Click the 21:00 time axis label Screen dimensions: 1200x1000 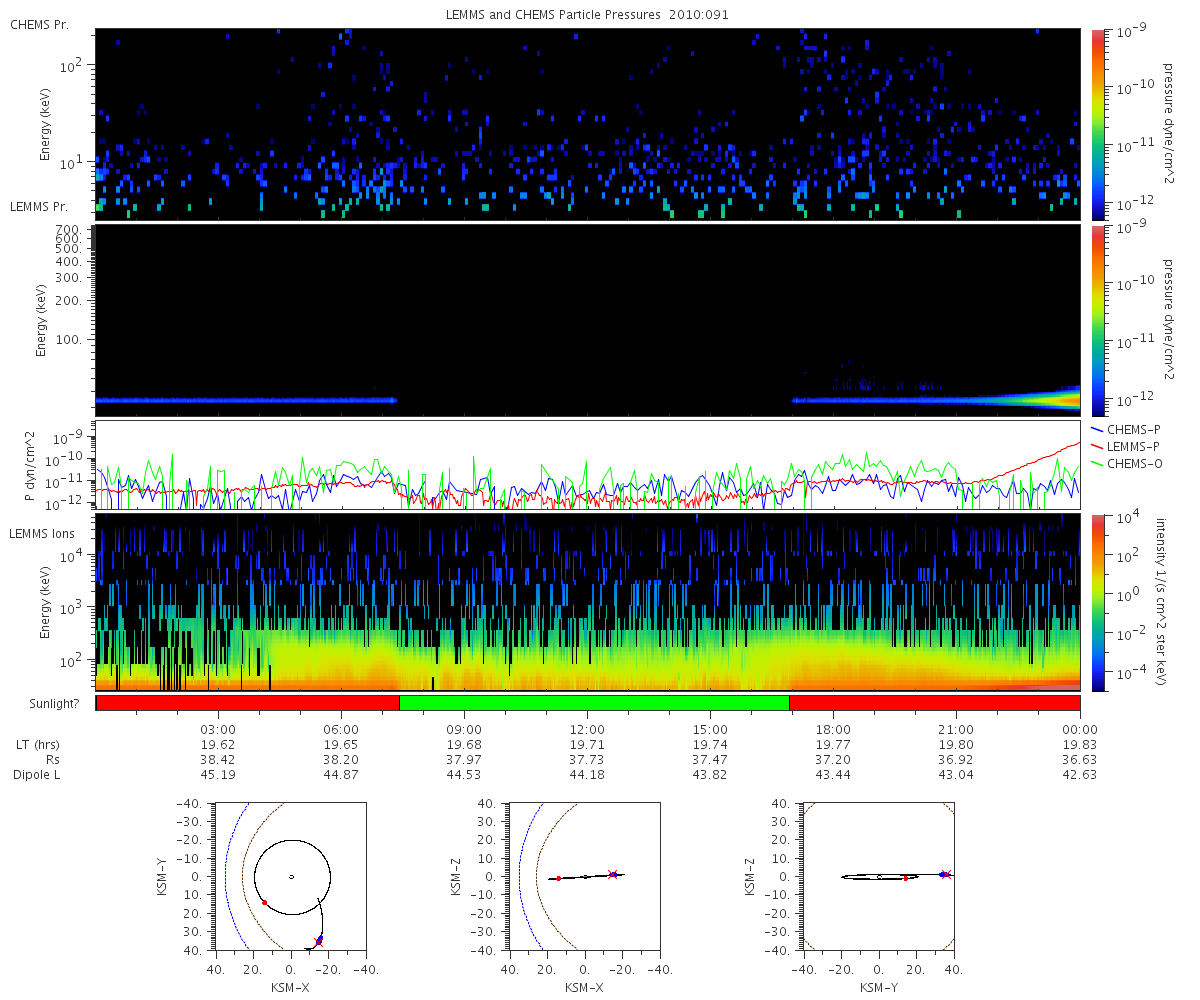tap(956, 730)
